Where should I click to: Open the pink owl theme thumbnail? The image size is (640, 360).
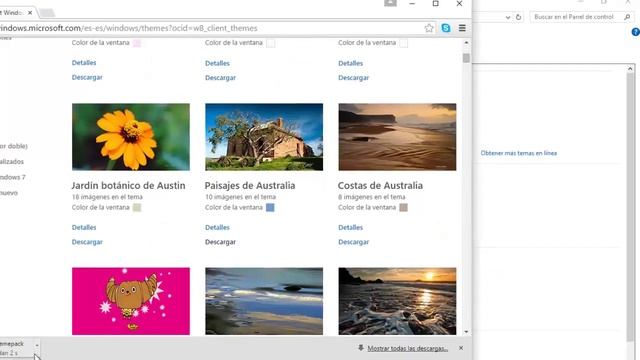tap(131, 301)
